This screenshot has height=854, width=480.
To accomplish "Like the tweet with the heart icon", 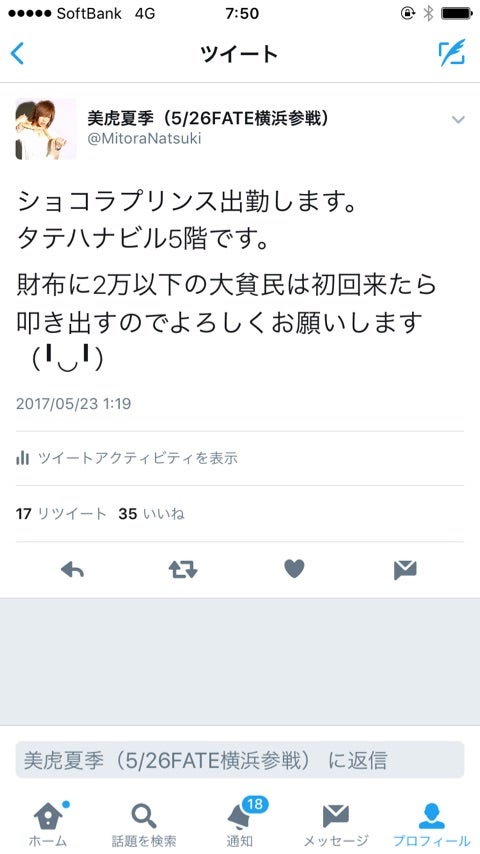I will coord(294,569).
